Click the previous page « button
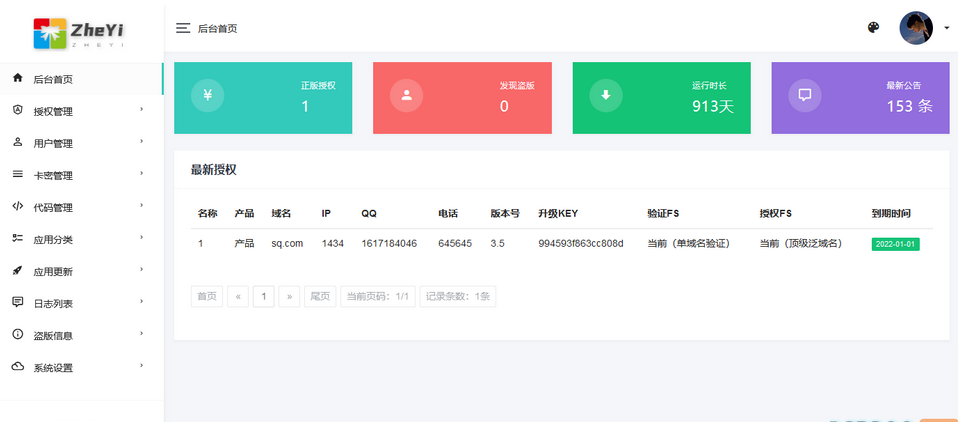 (238, 296)
